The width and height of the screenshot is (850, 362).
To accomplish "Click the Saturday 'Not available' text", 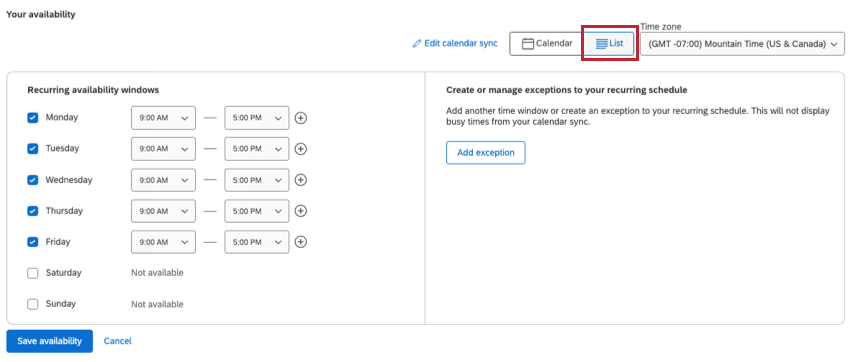I will [x=157, y=273].
